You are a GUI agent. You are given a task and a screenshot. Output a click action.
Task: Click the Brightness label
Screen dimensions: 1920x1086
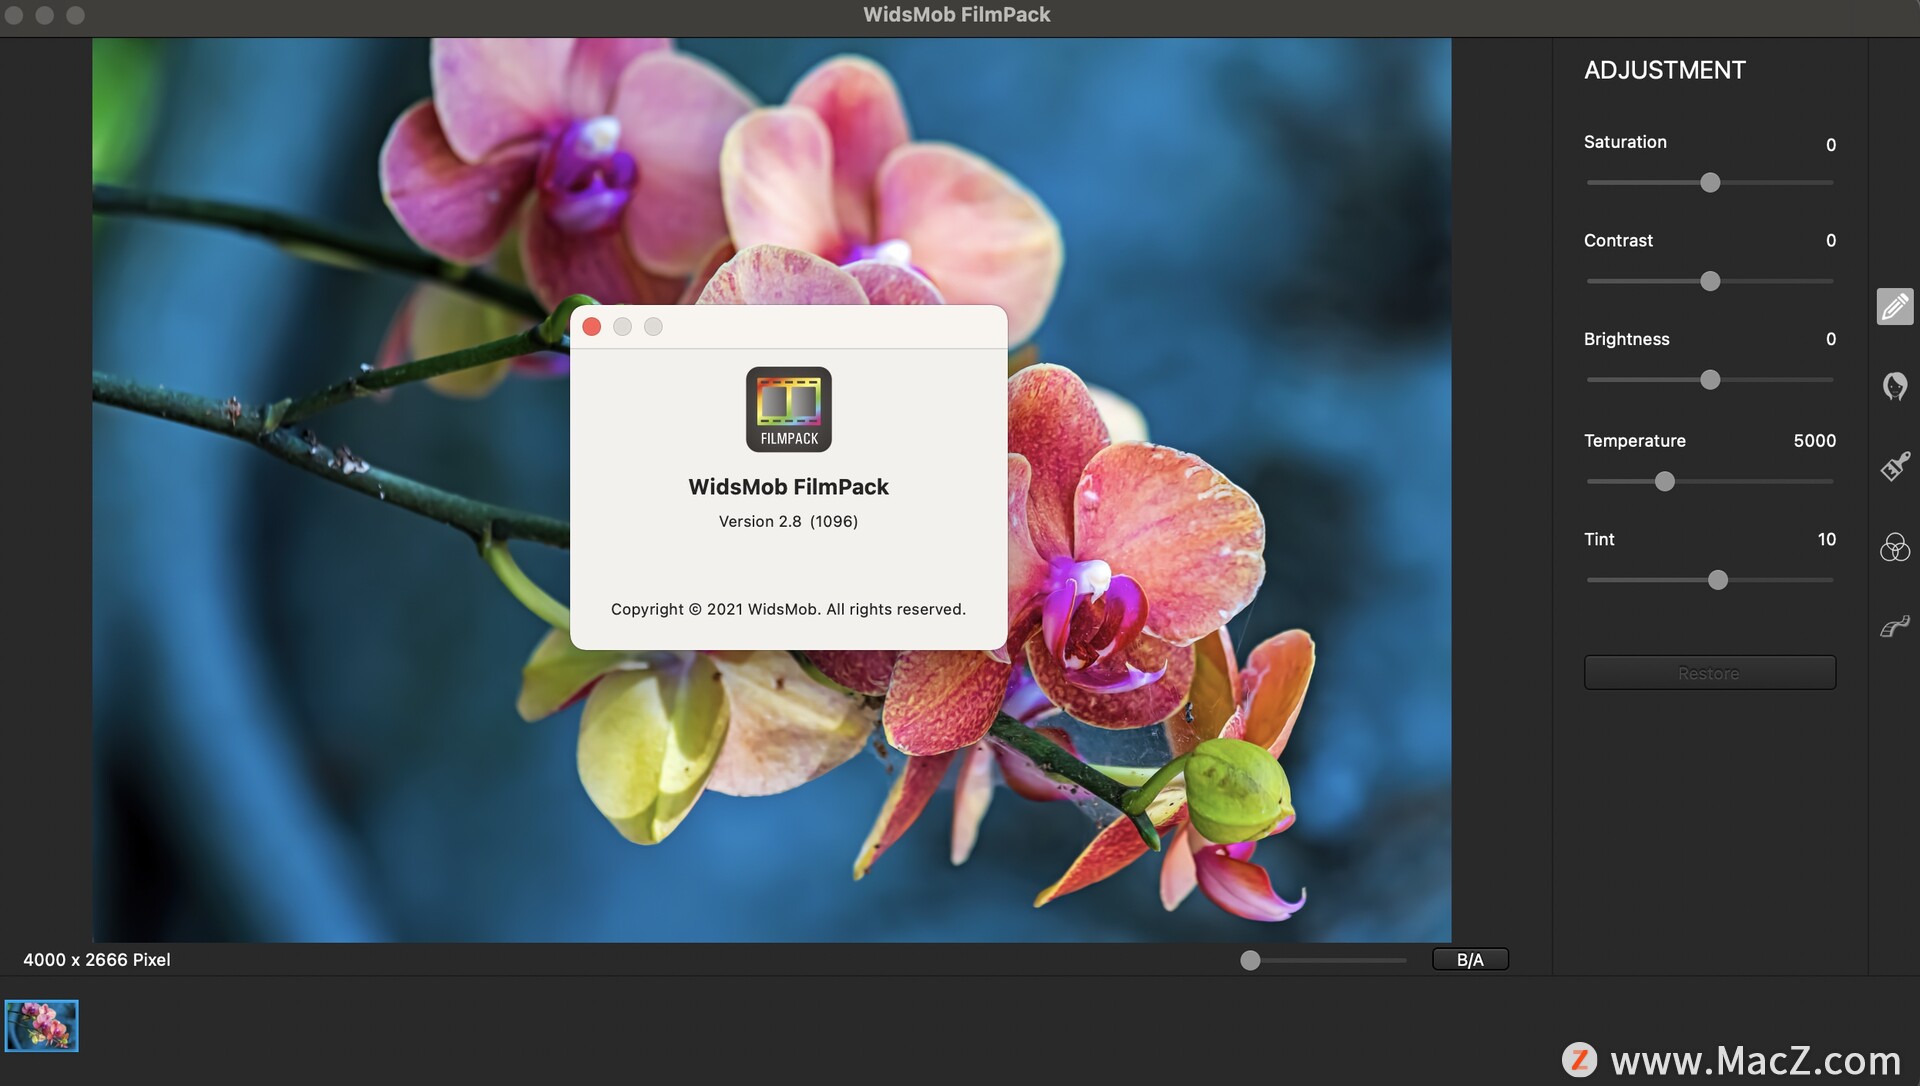pyautogui.click(x=1626, y=340)
